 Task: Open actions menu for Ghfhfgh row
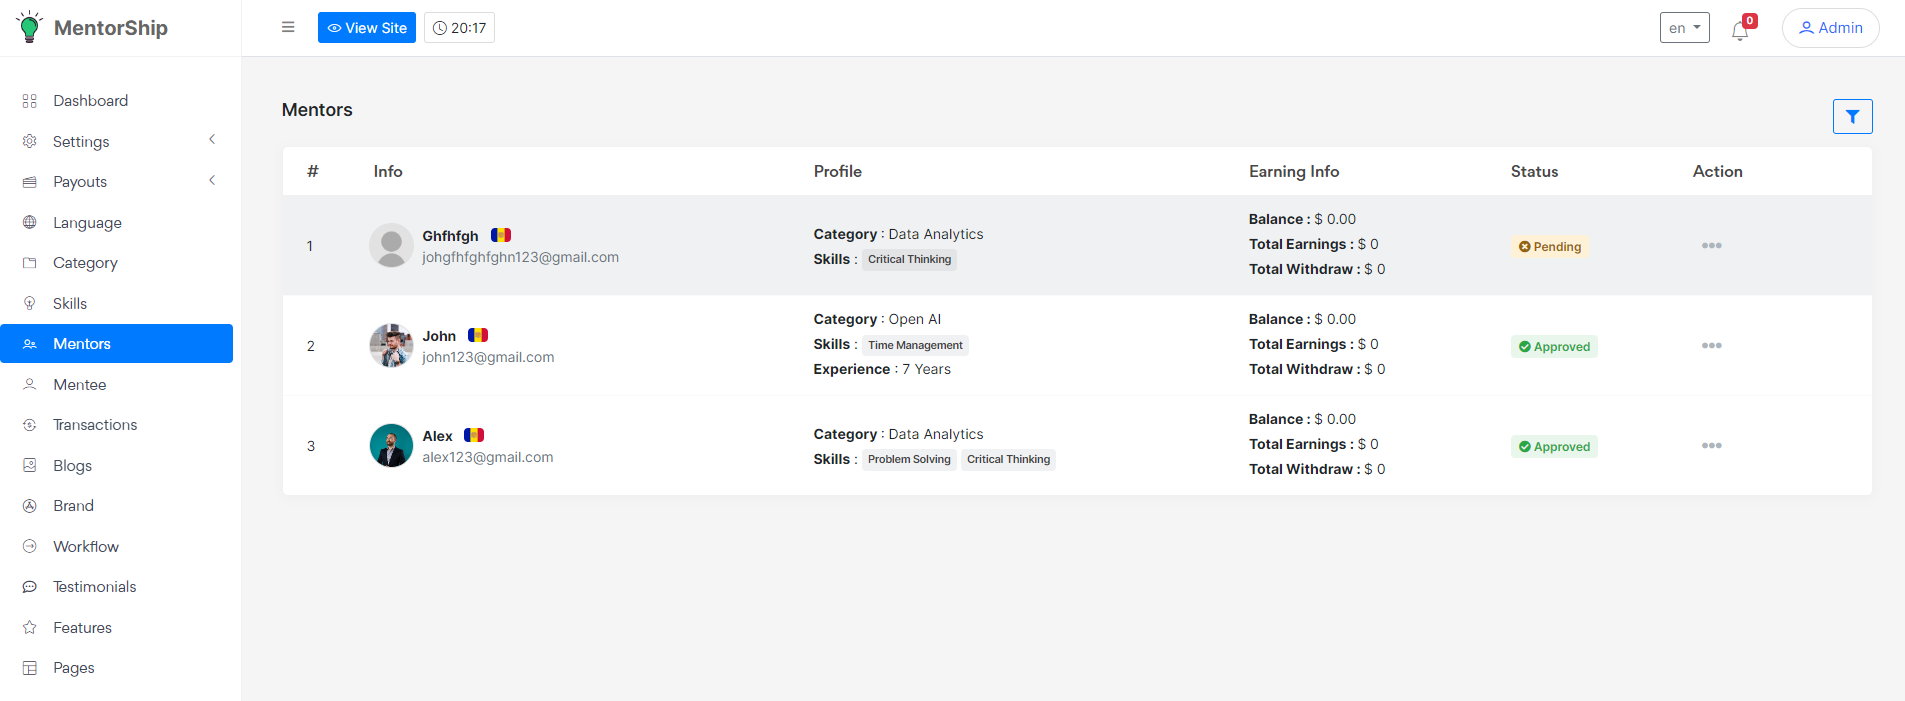click(x=1711, y=246)
